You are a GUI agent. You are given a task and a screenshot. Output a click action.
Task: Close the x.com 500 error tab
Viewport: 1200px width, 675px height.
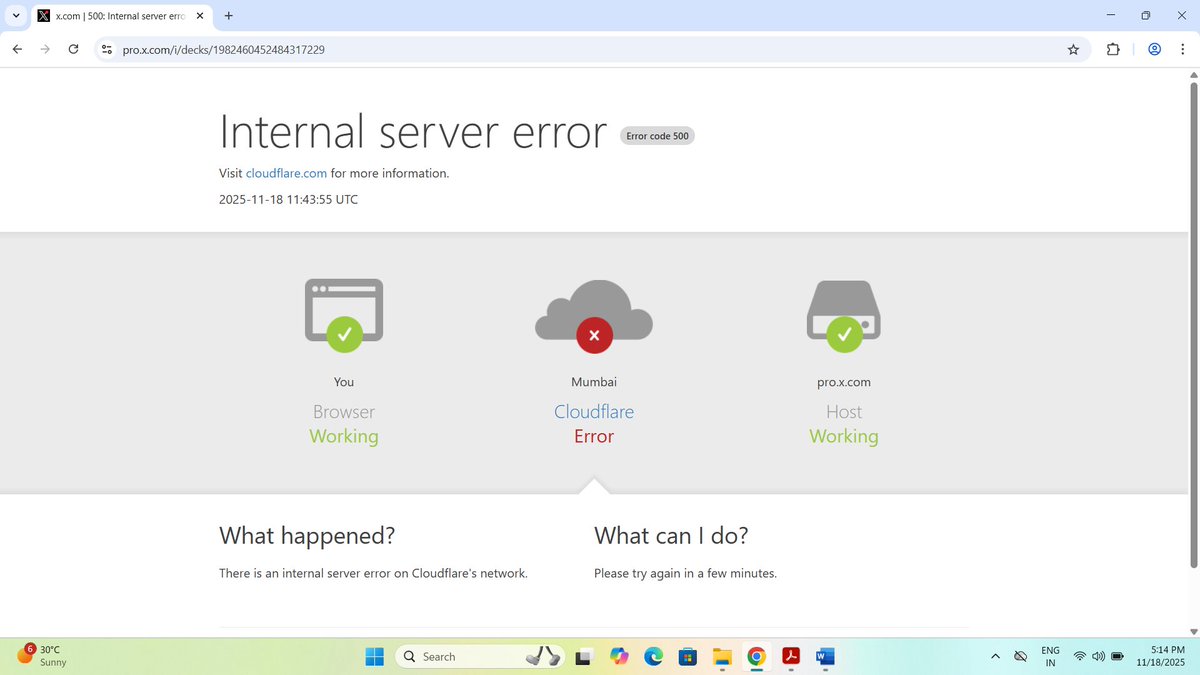tap(200, 16)
